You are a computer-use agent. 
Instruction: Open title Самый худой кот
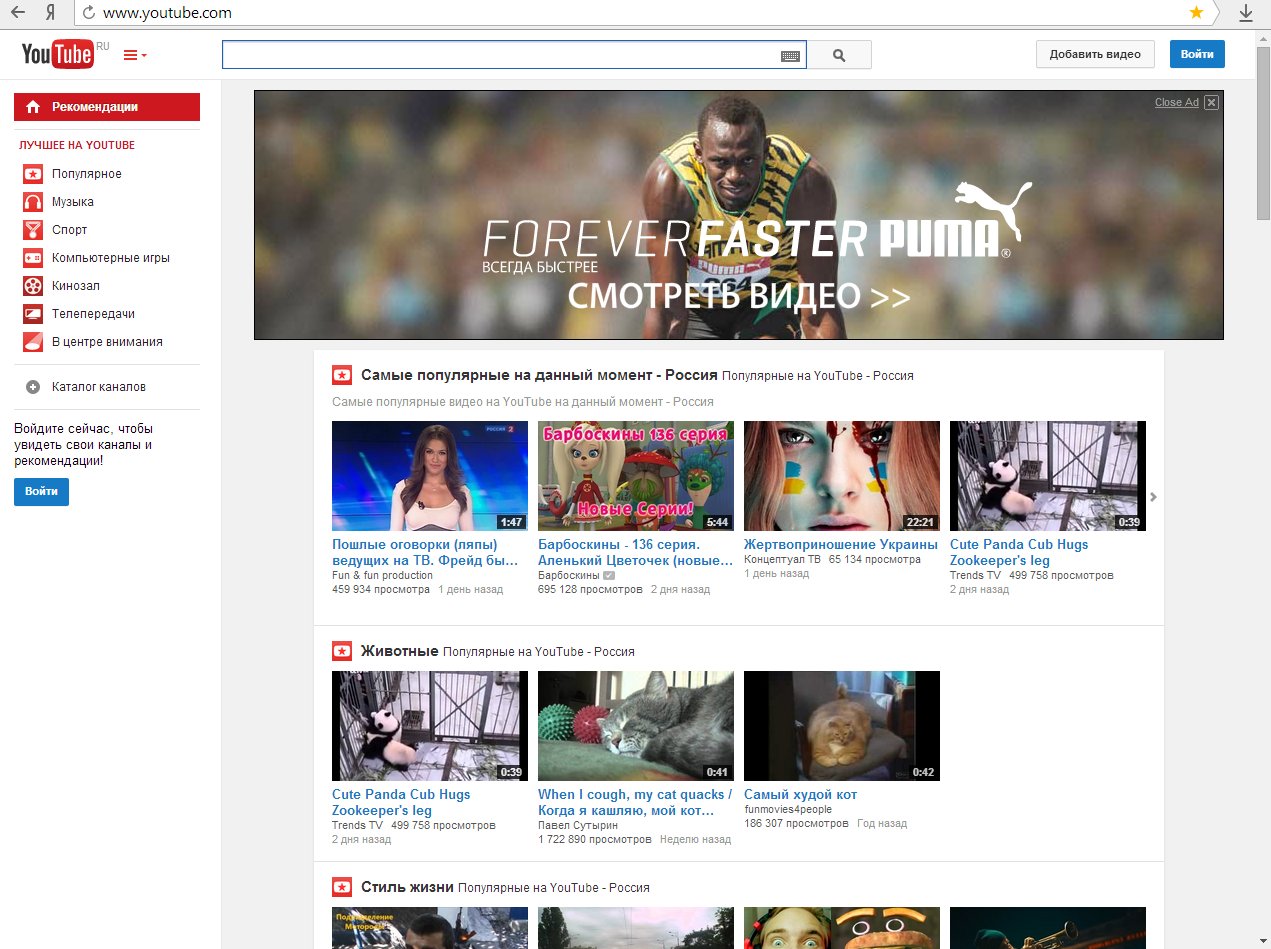tap(800, 795)
